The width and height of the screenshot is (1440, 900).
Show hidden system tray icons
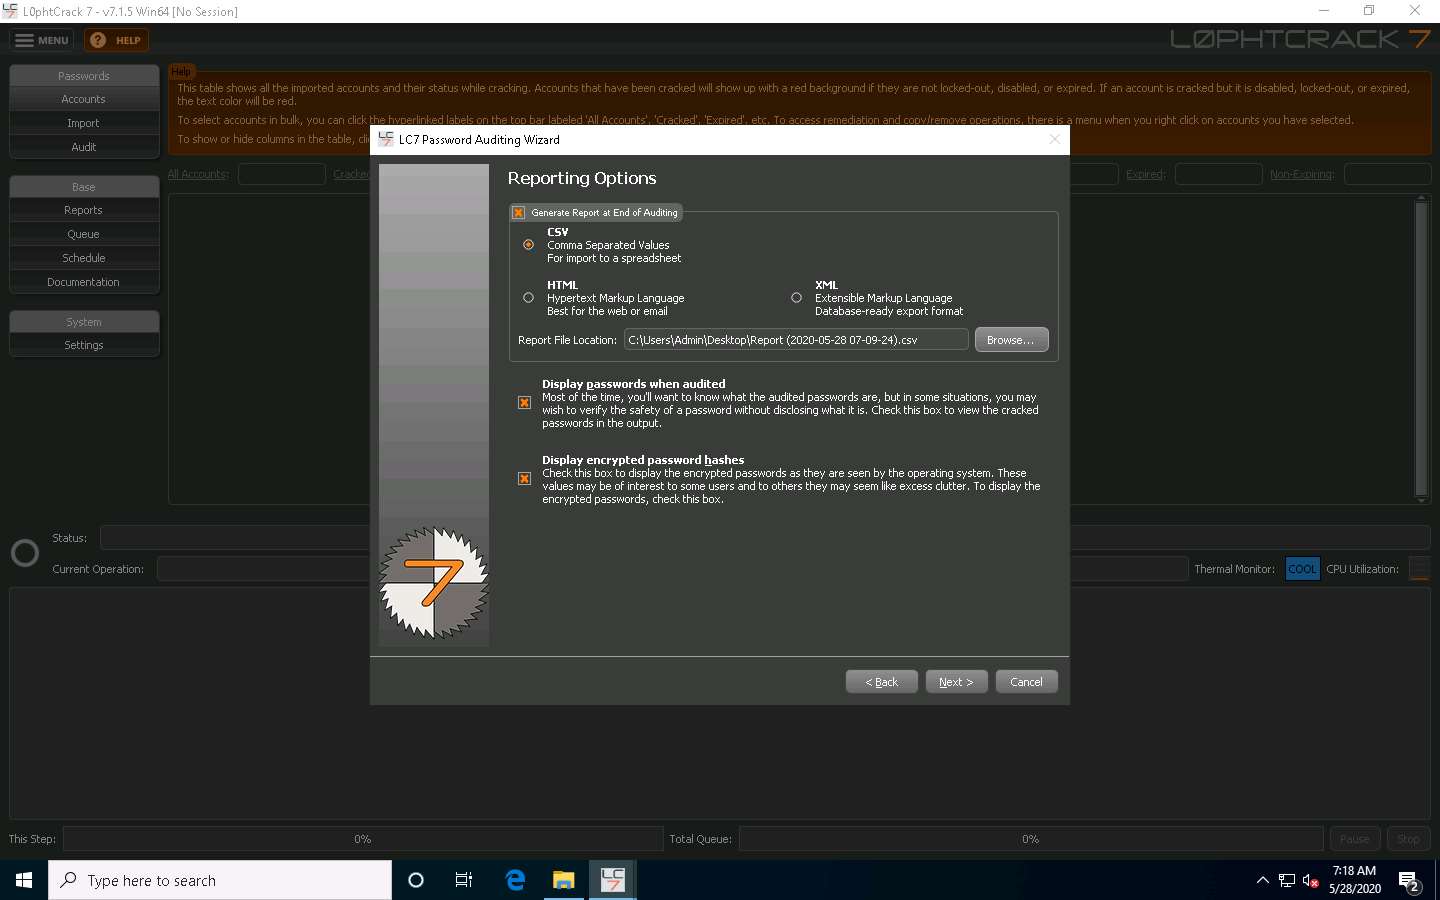pos(1262,880)
